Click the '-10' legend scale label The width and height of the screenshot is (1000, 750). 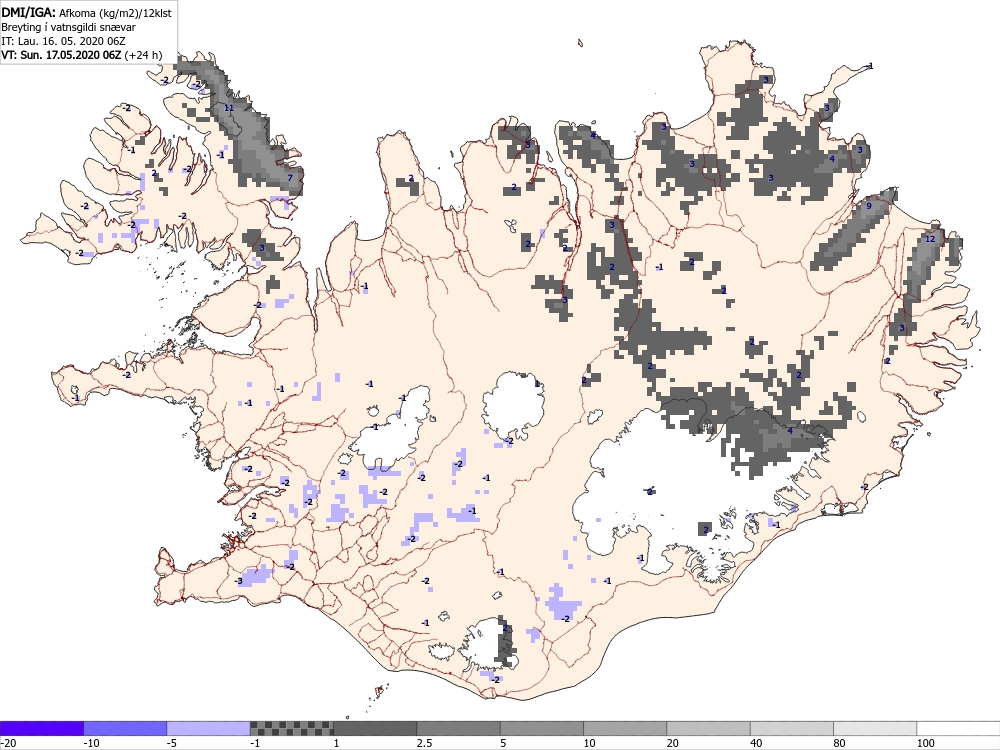click(92, 743)
